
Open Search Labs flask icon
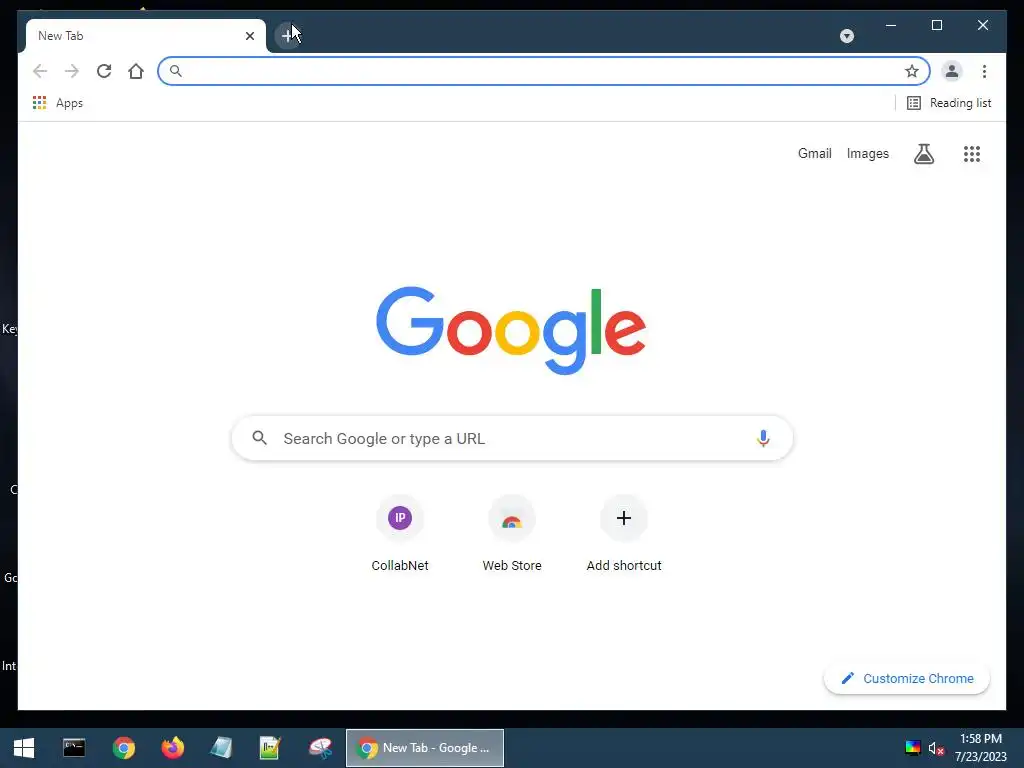point(923,154)
